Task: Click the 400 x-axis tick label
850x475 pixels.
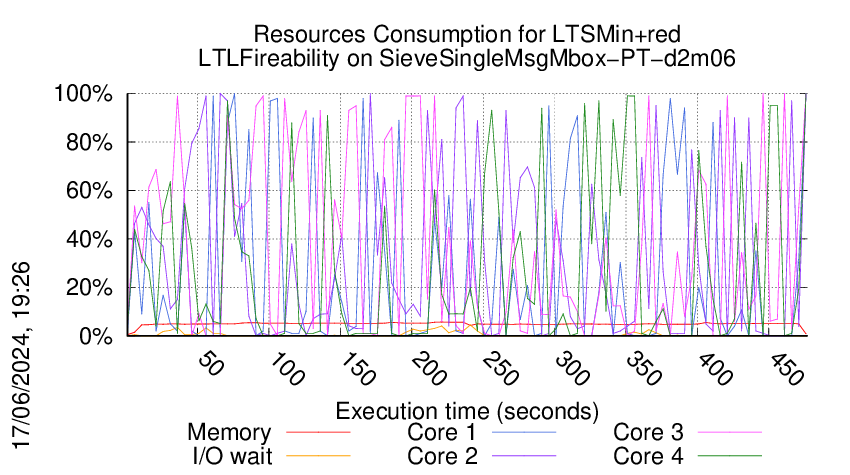Action: 716,369
